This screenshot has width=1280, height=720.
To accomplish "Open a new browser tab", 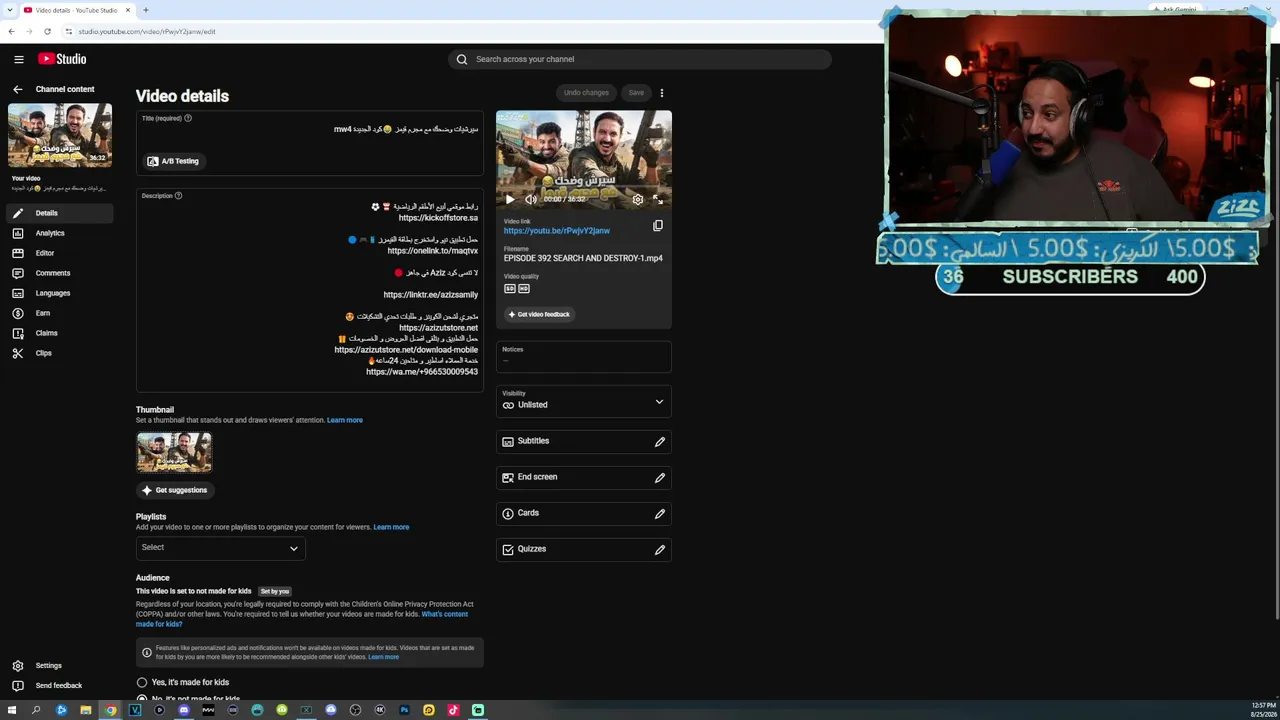I will 146,10.
